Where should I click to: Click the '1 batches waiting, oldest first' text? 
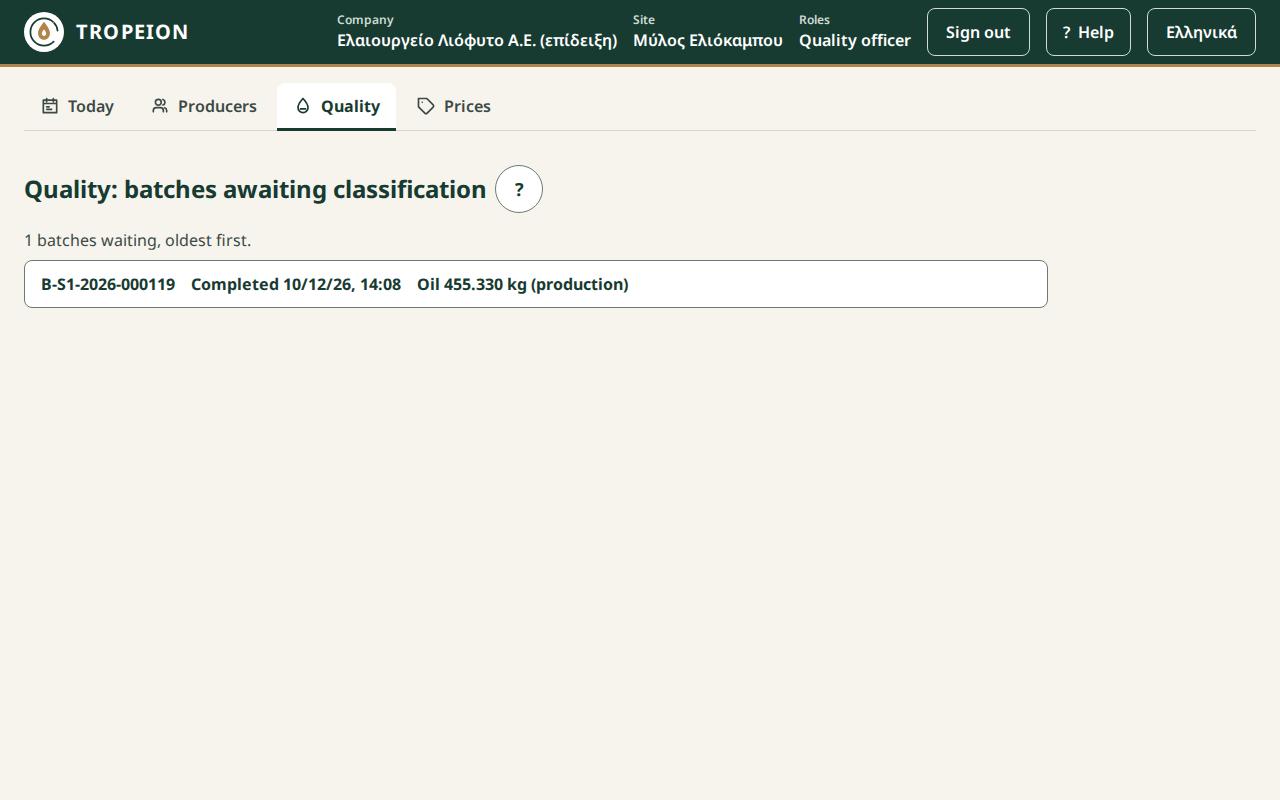pyautogui.click(x=138, y=240)
